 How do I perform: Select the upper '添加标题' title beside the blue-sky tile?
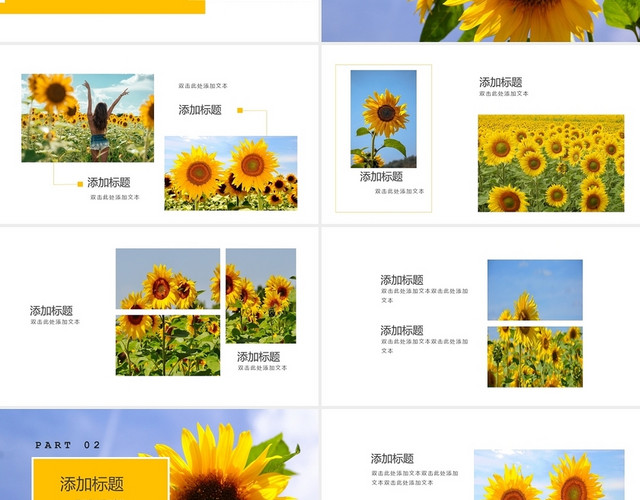click(402, 280)
